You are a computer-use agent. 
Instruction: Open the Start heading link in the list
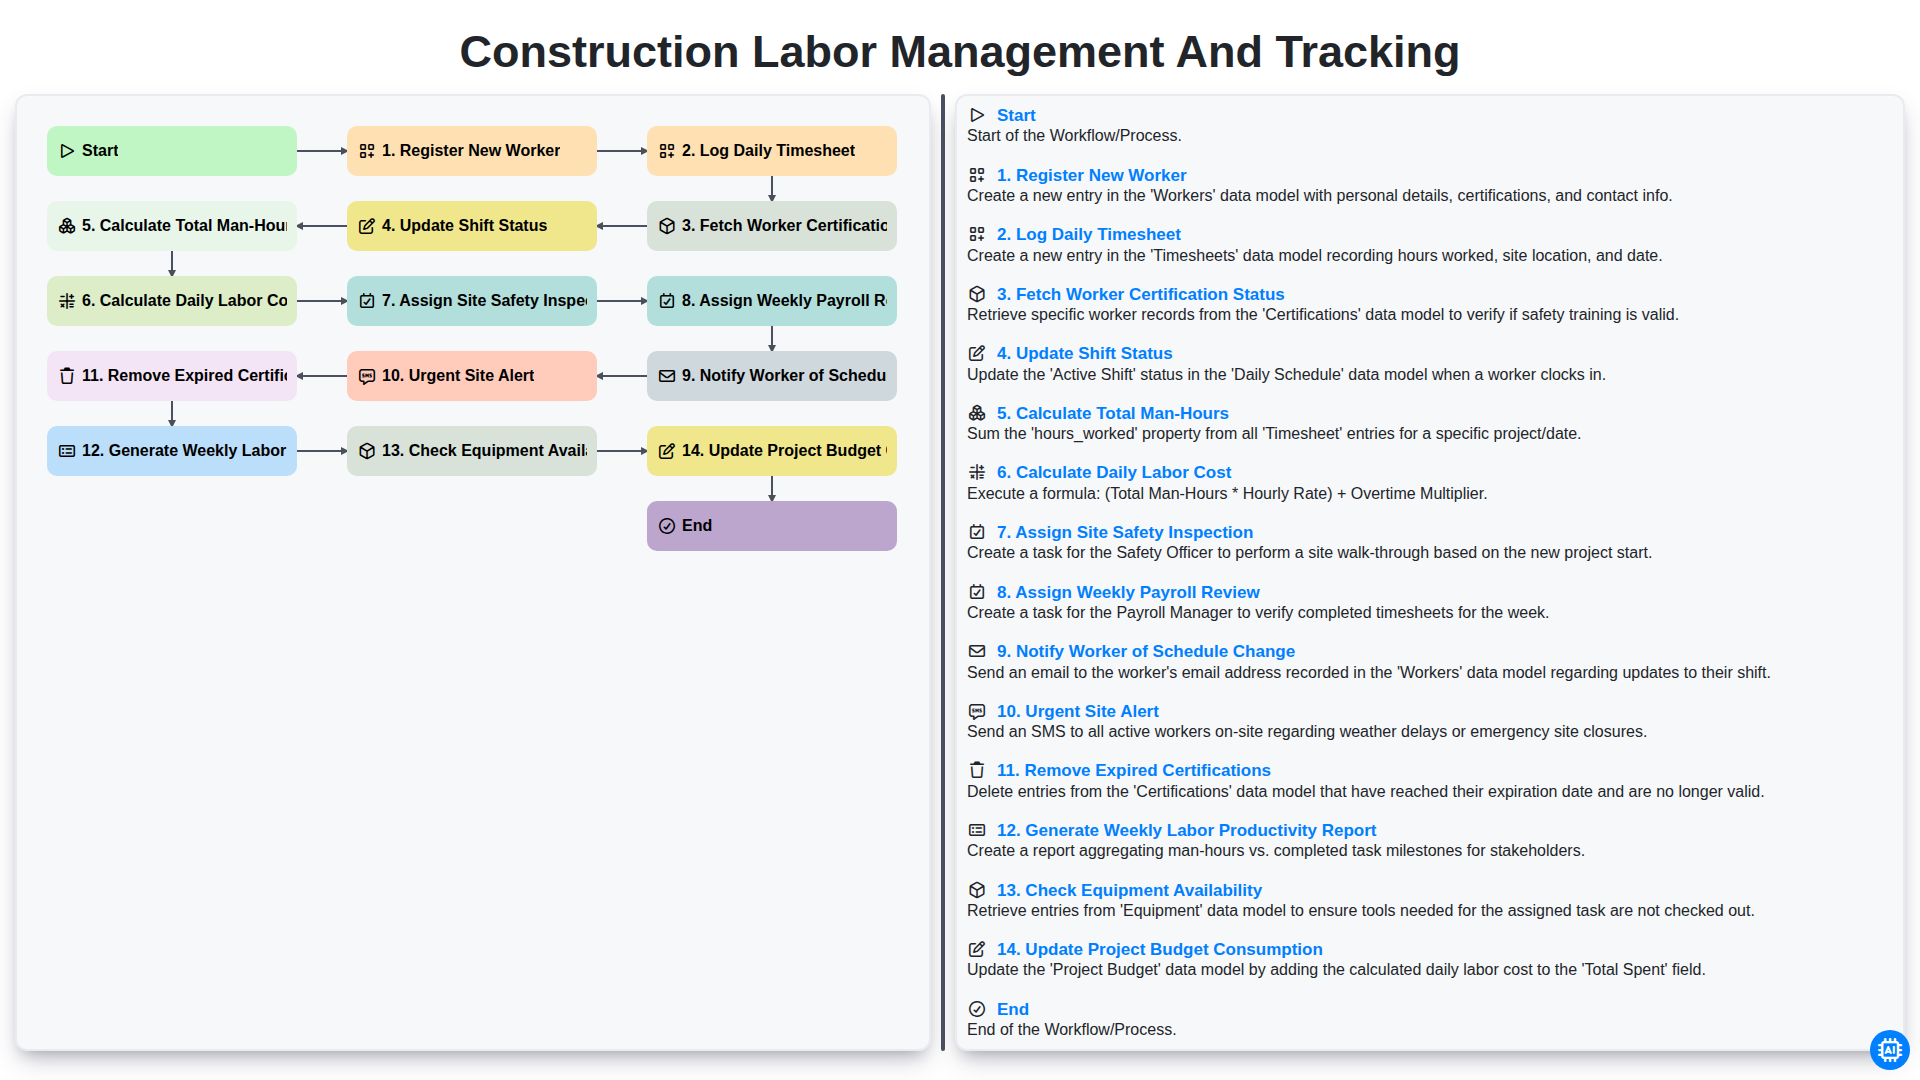[x=1016, y=115]
